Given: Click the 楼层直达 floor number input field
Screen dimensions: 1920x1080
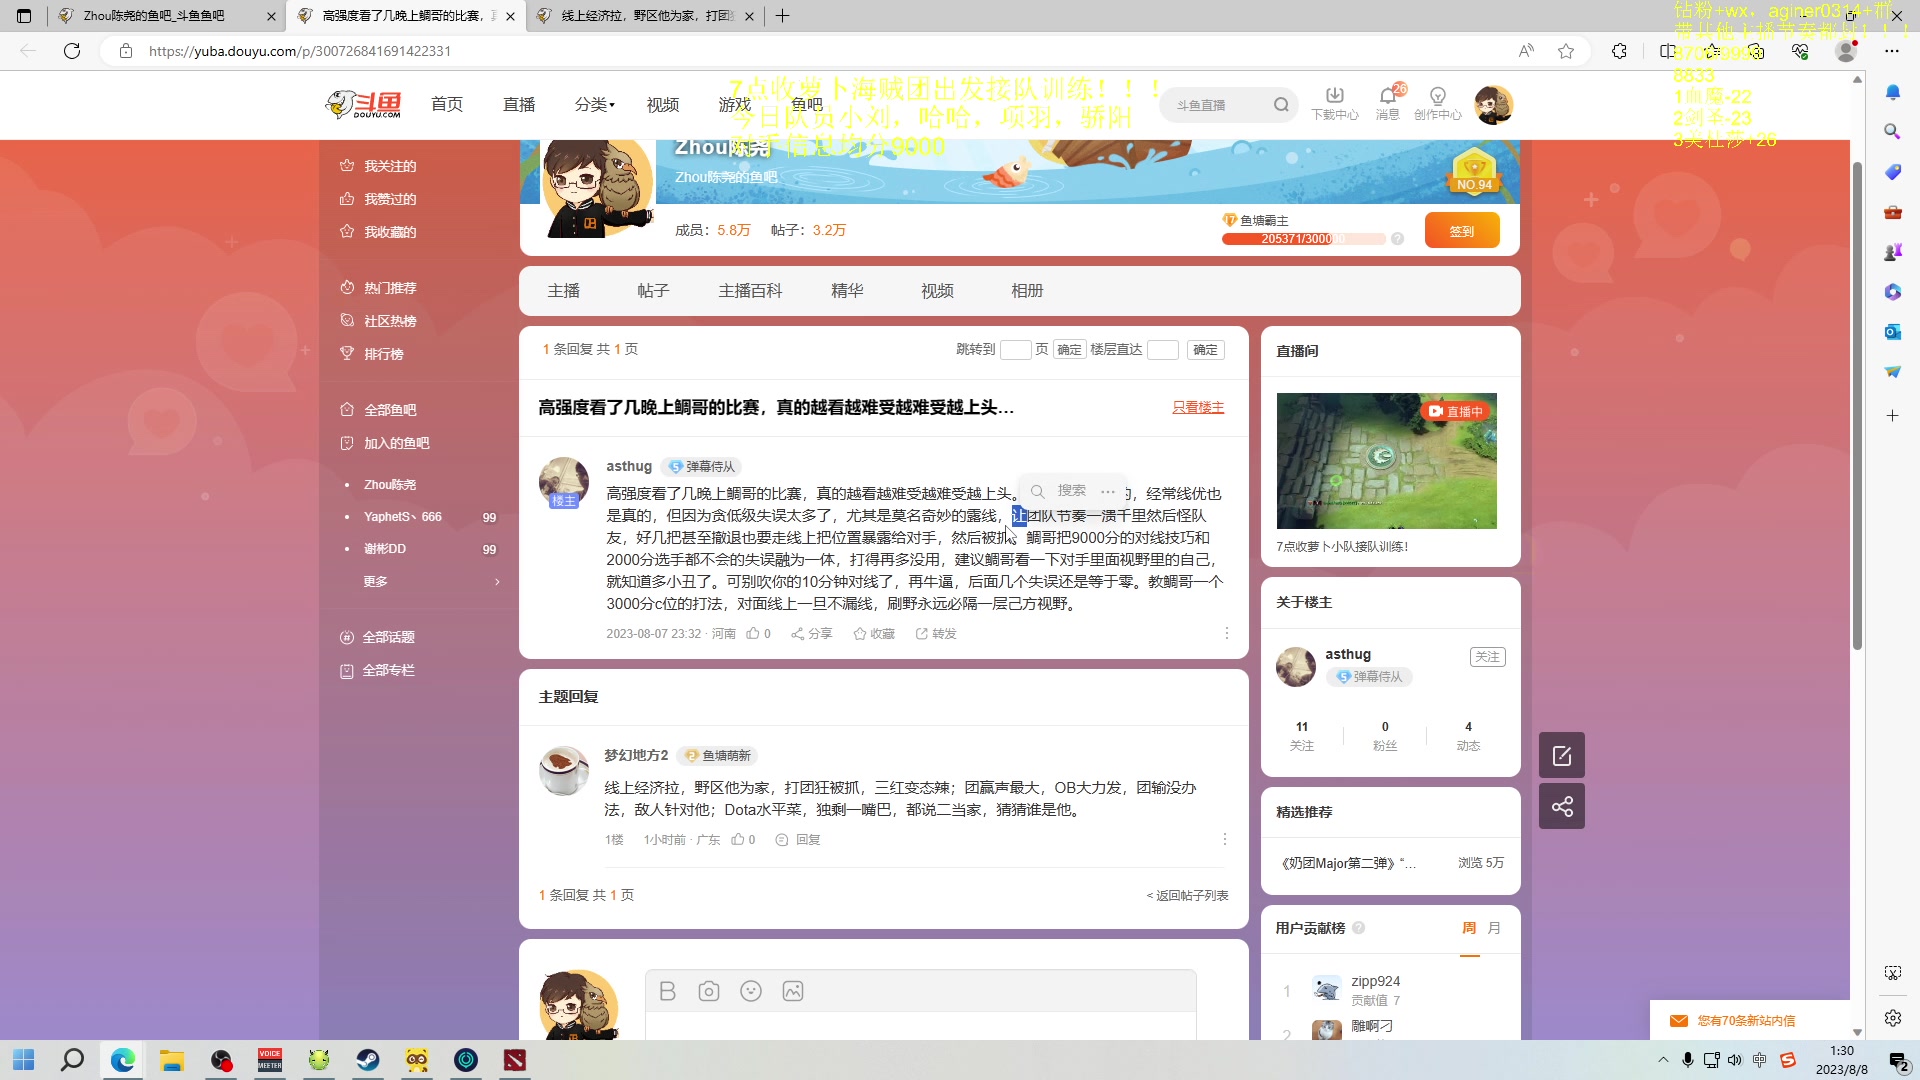Looking at the screenshot, I should pyautogui.click(x=1163, y=350).
